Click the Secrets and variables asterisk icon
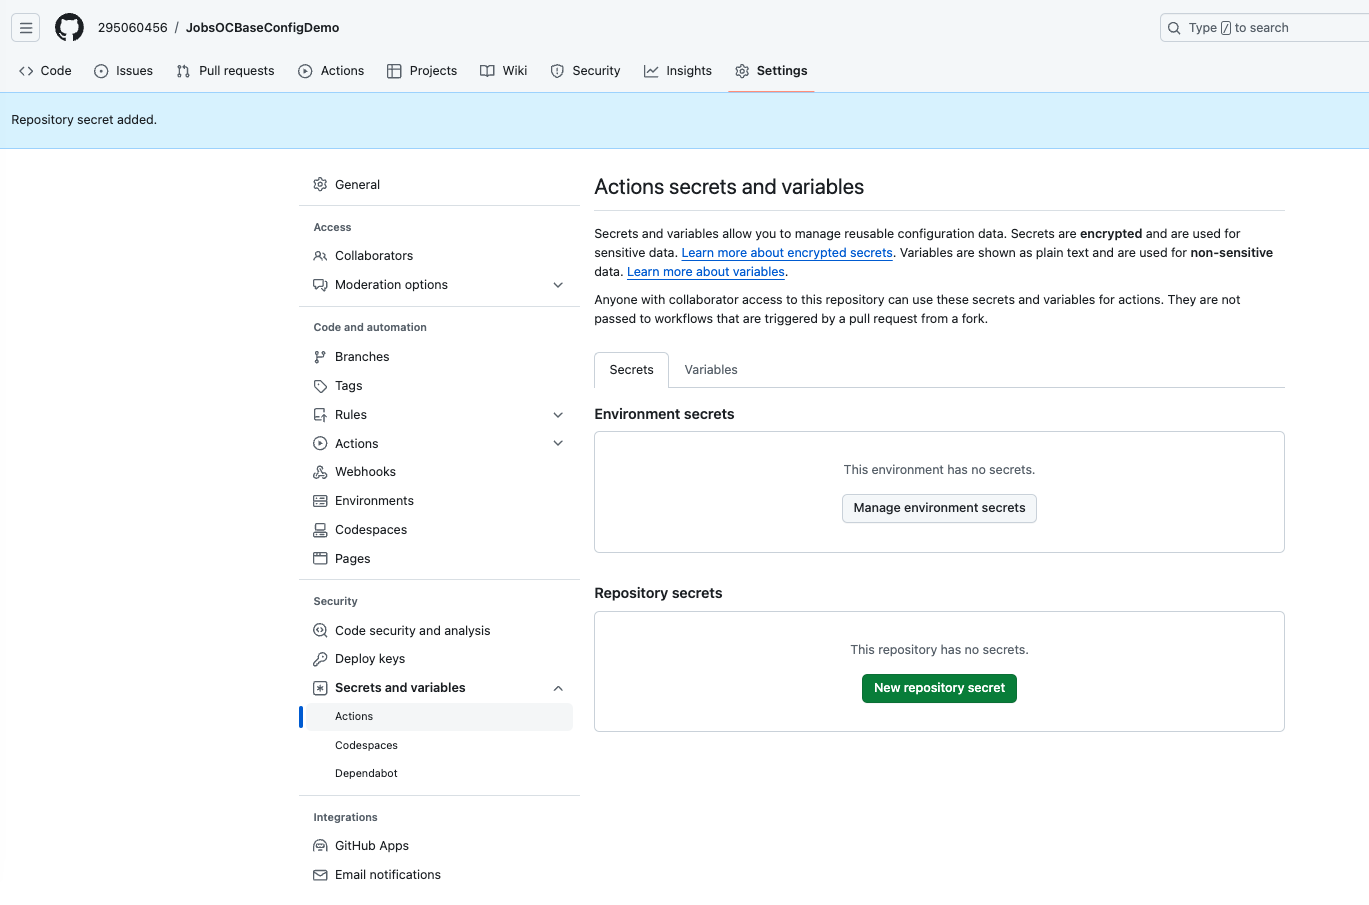1369x905 pixels. pos(320,688)
